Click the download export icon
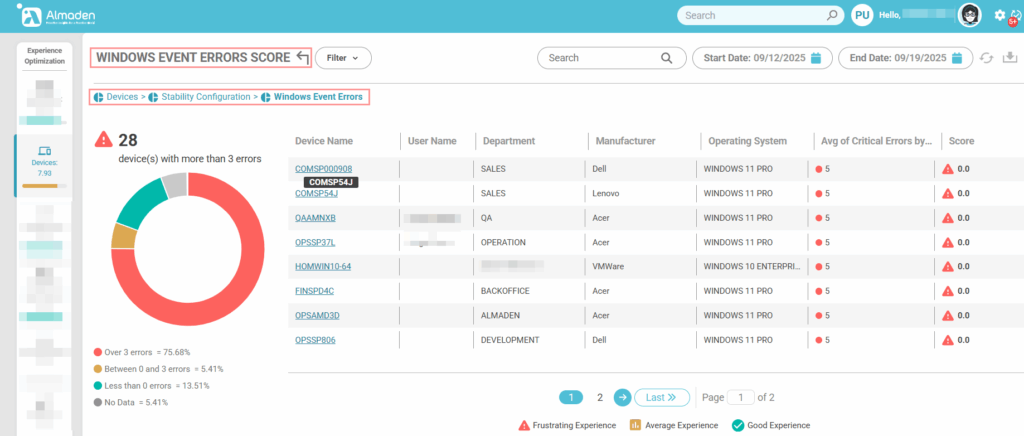Screen dimensions: 1024x436 [x=1008, y=58]
